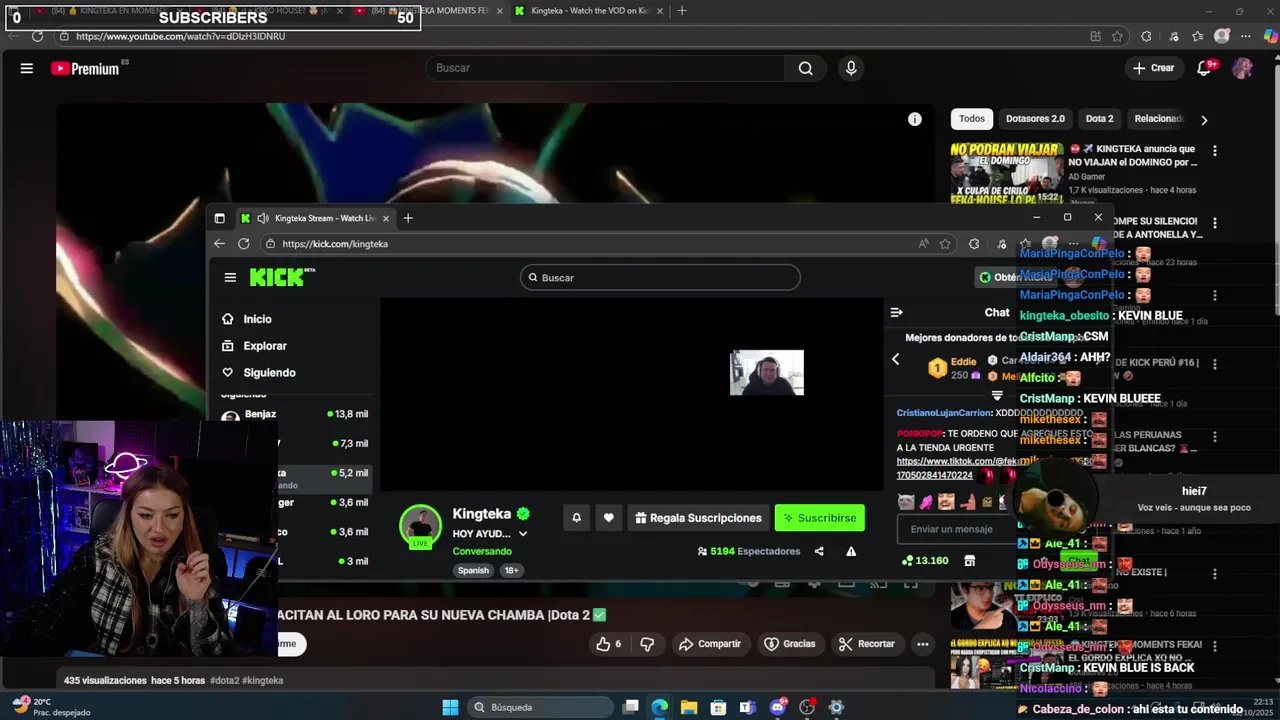Show video info card icon

coord(914,119)
